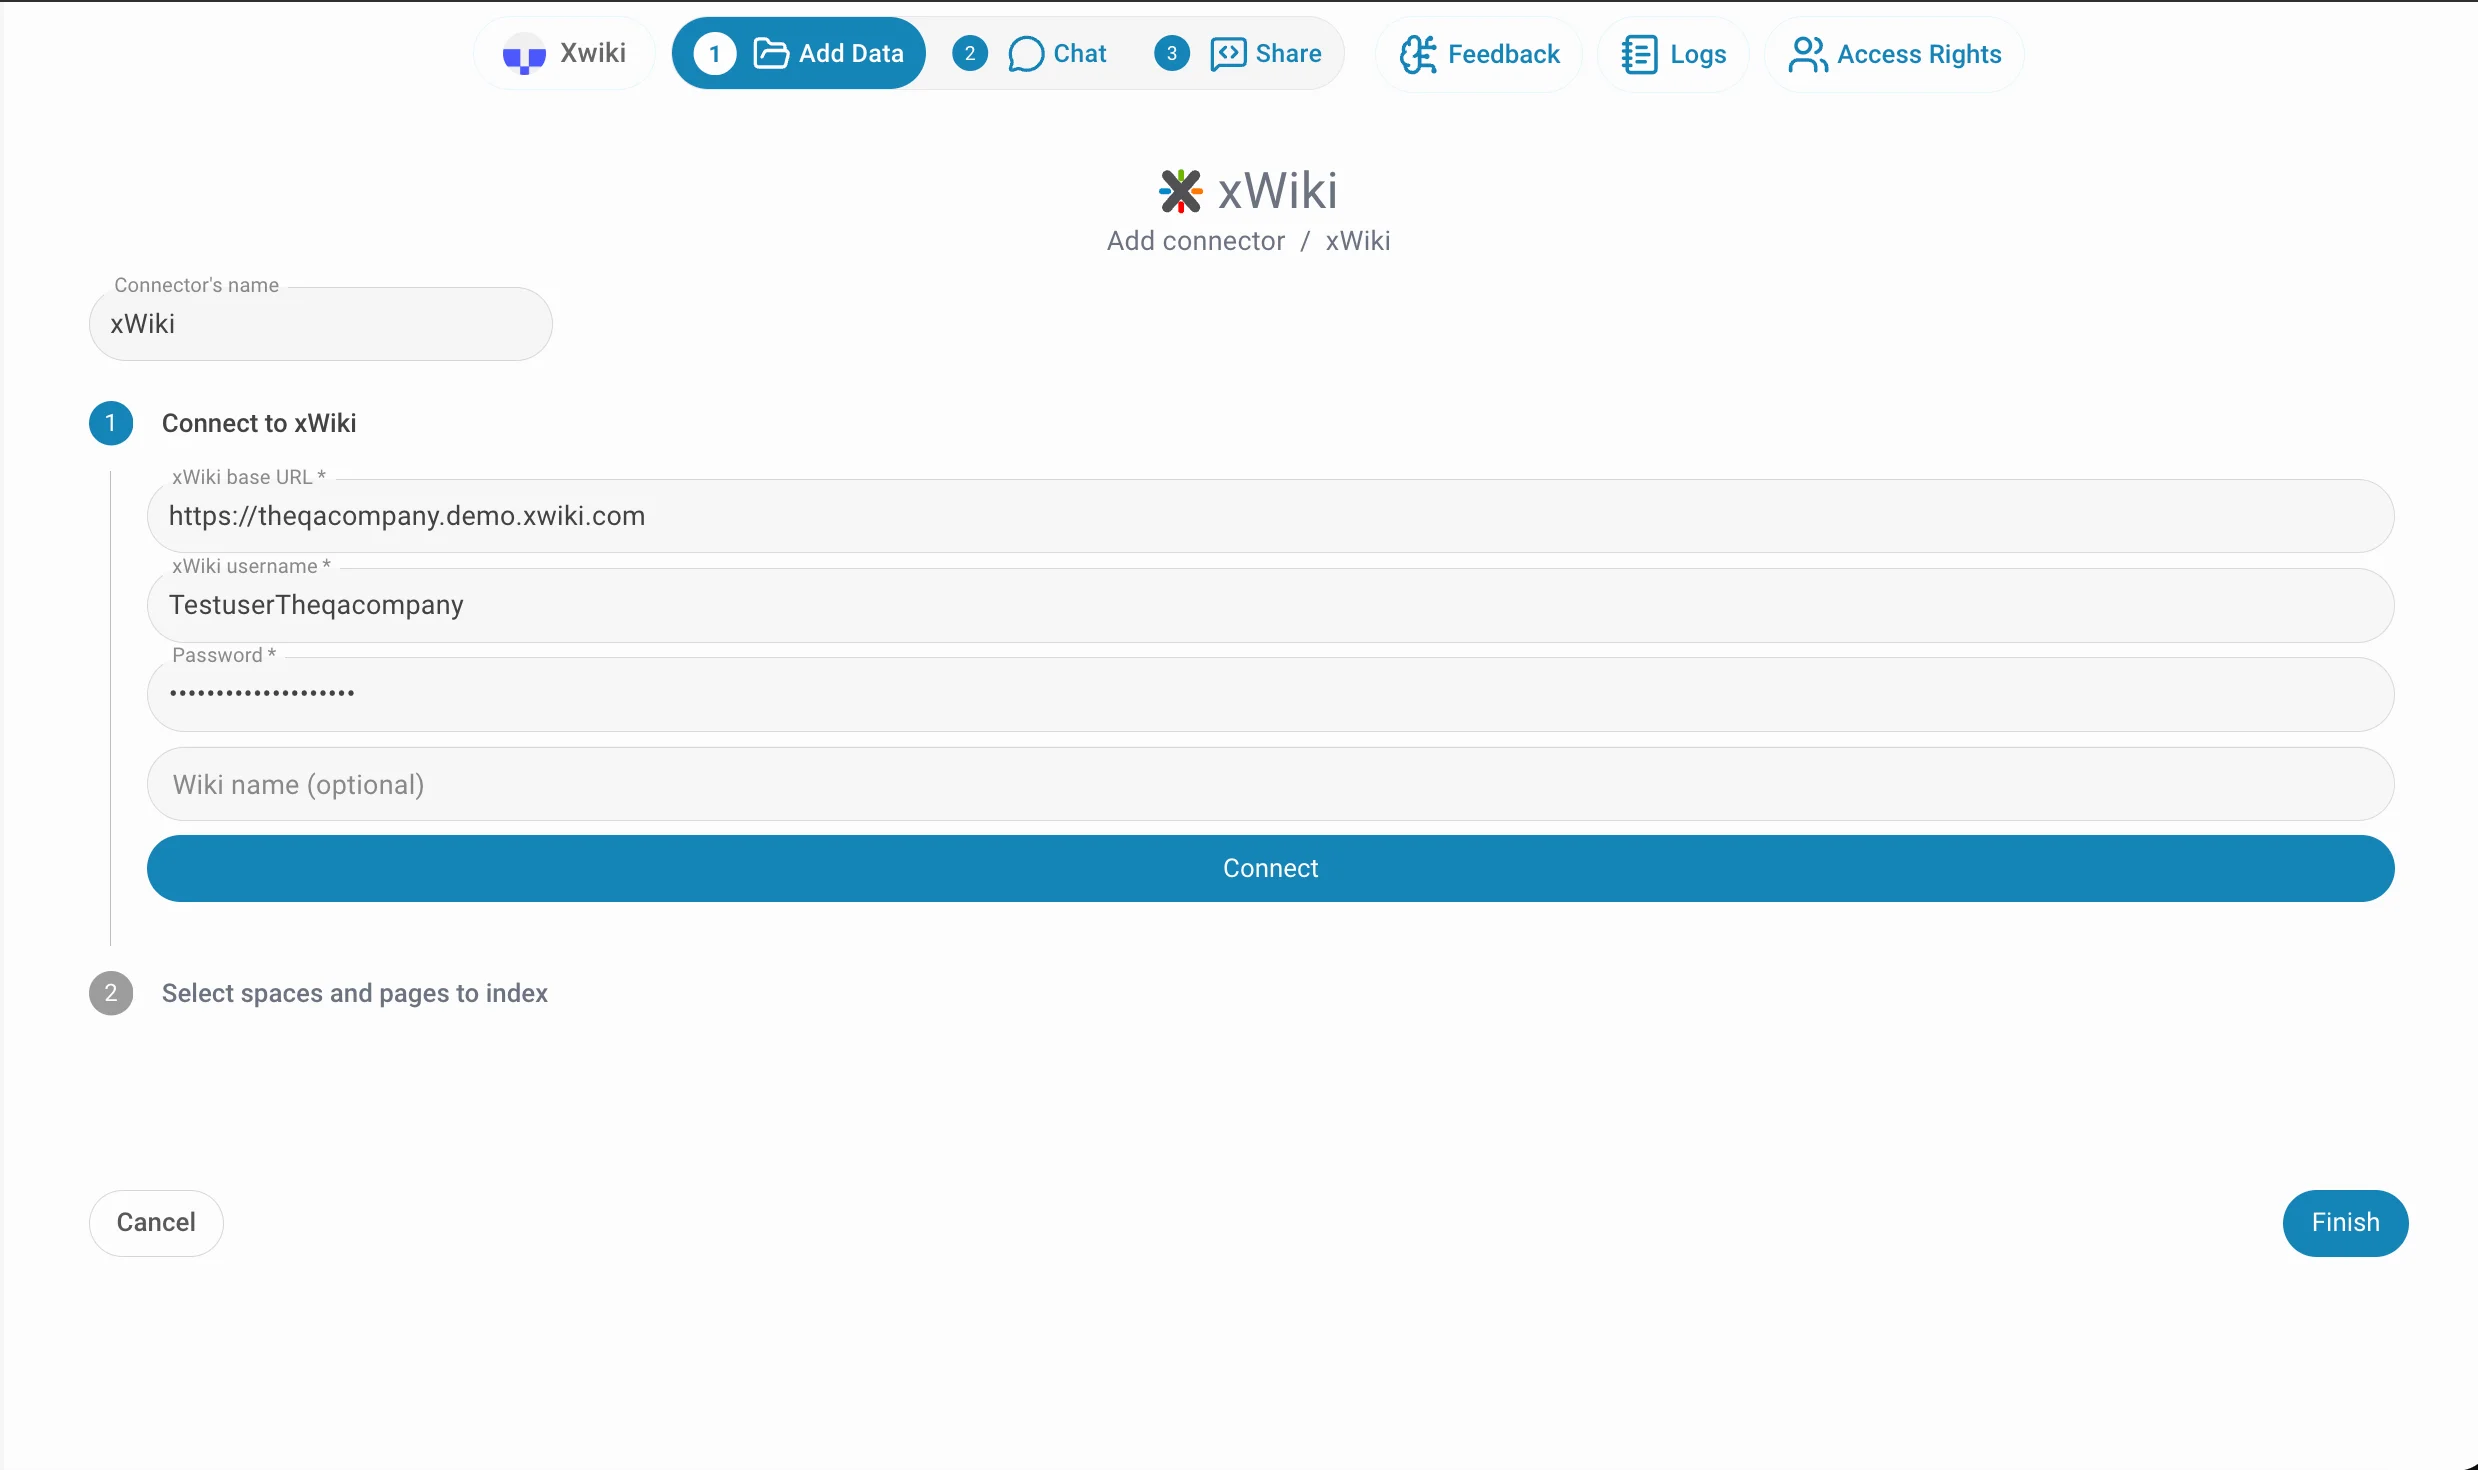Focus the Password field
Screen dimensions: 2478x1470
tap(1270, 694)
